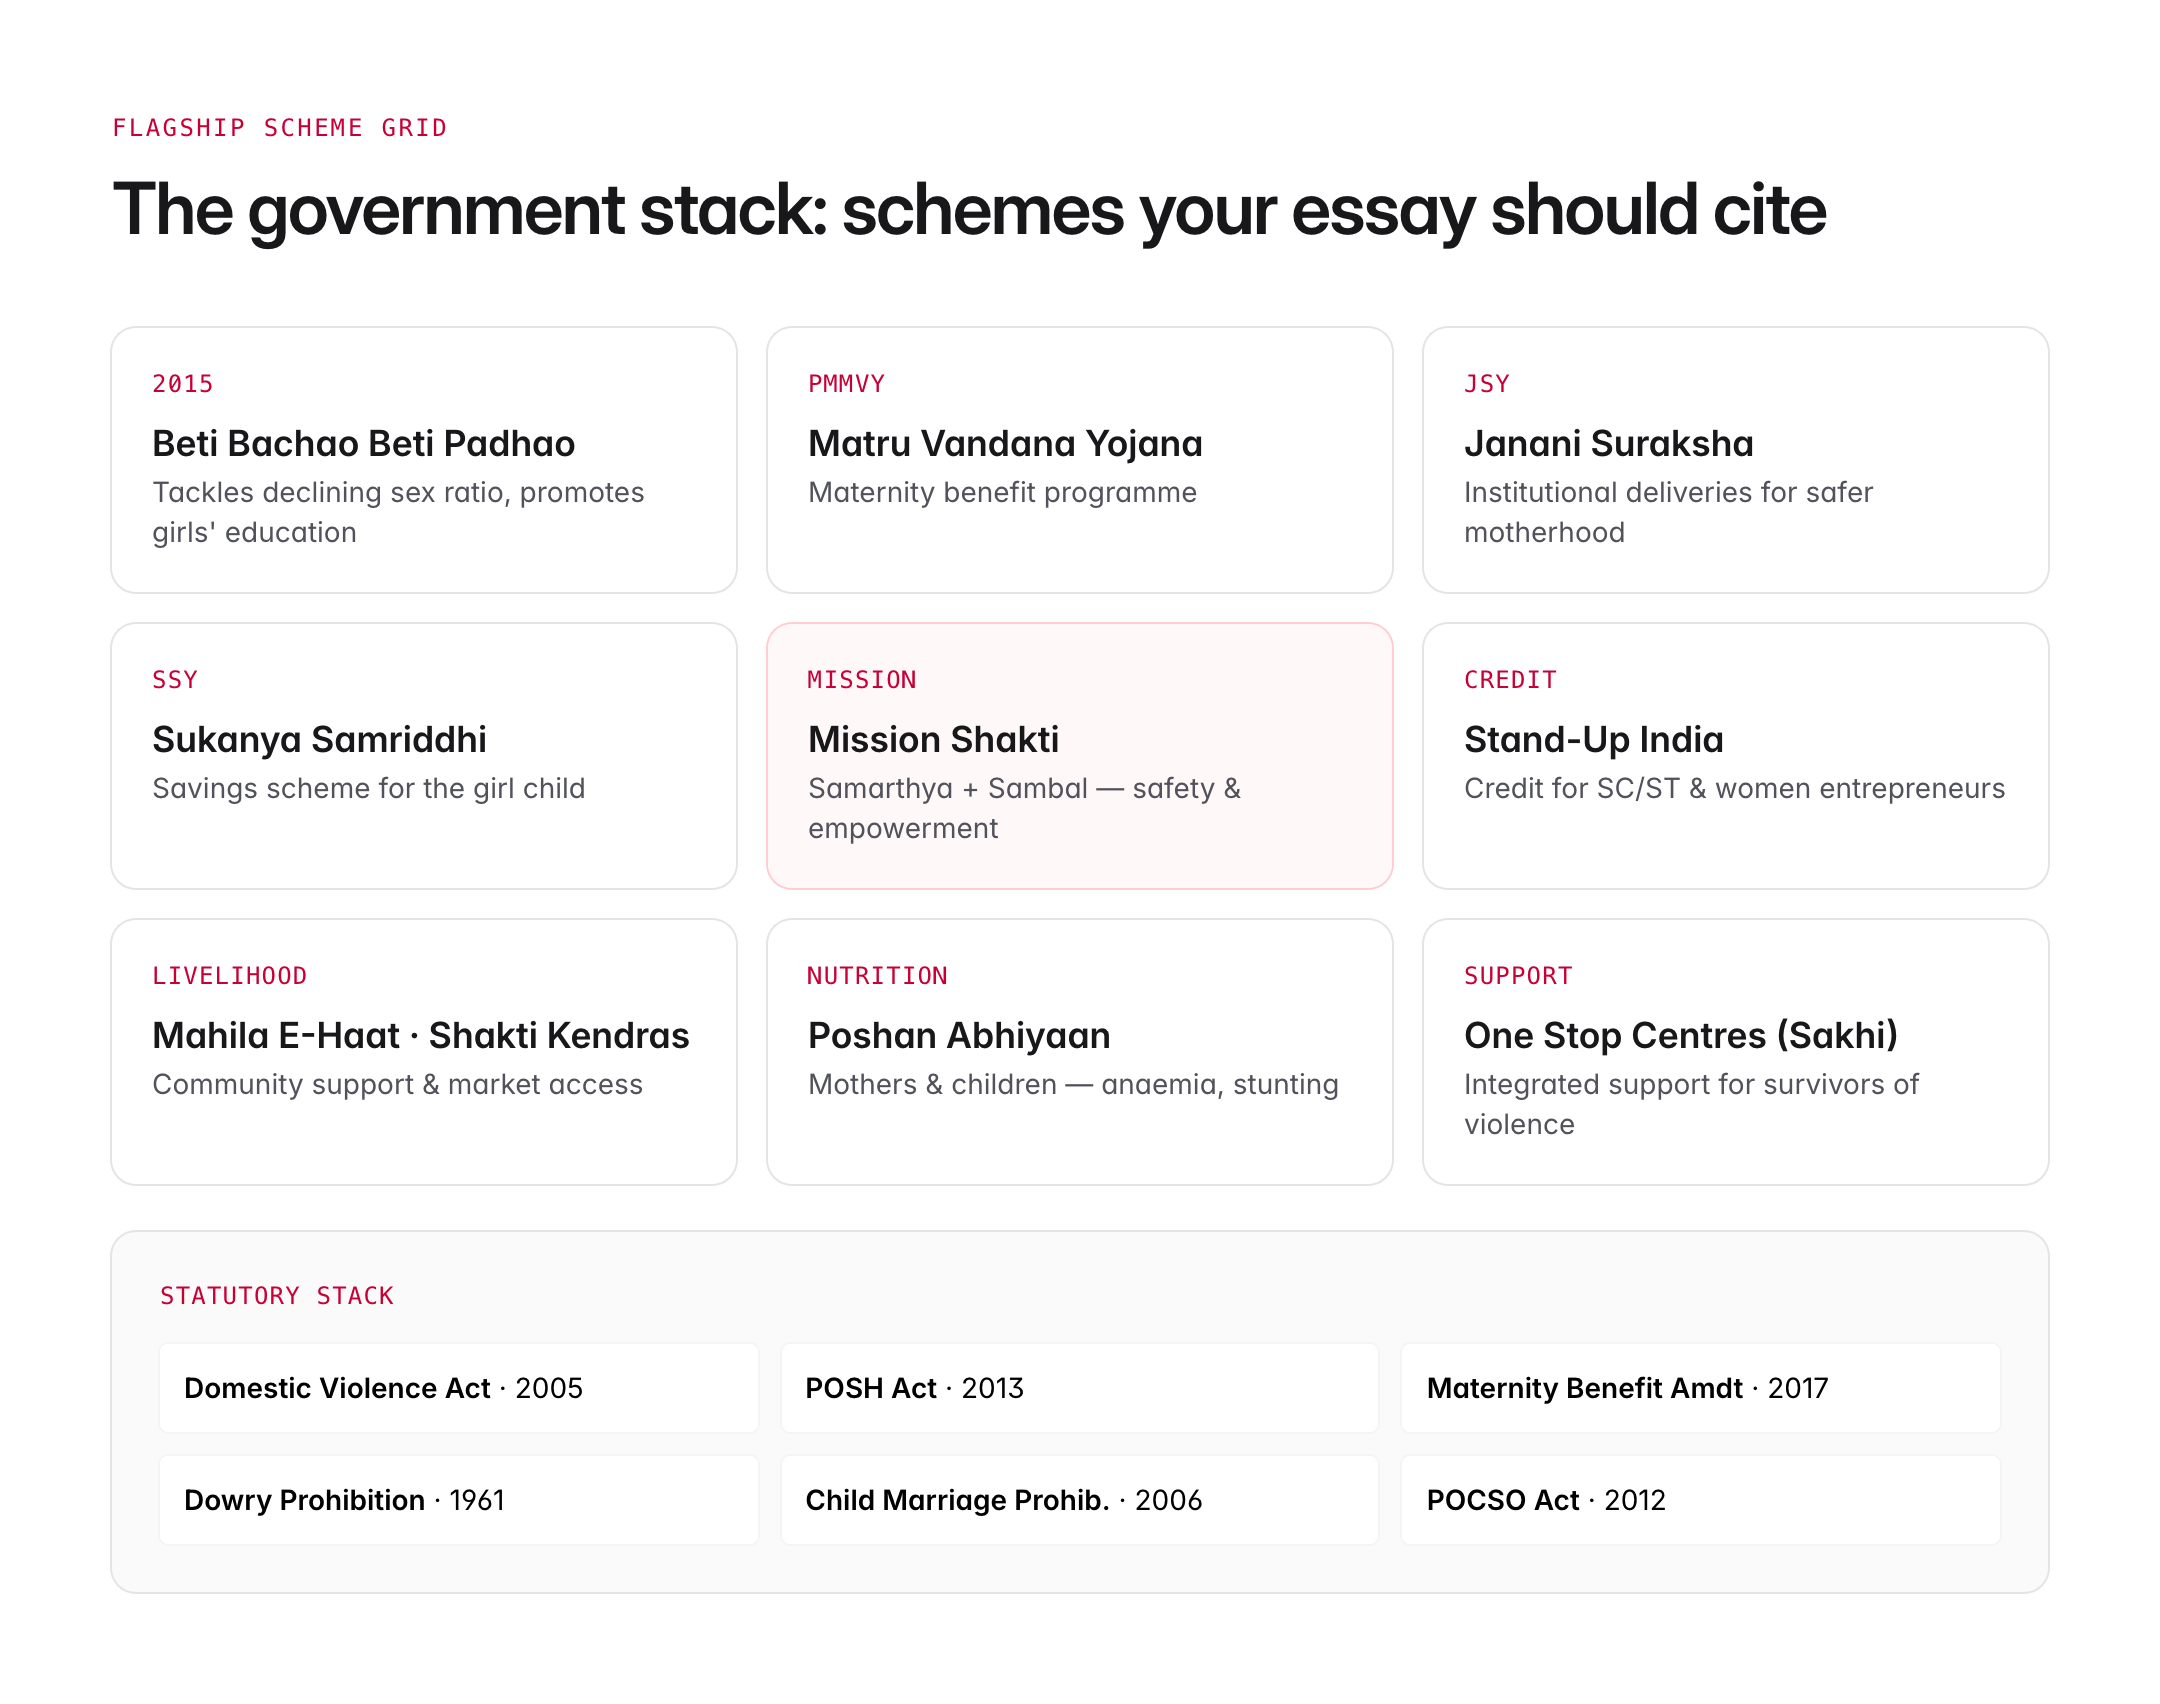
Task: Select the Beti Bachao Beti Padhao card
Action: point(424,460)
